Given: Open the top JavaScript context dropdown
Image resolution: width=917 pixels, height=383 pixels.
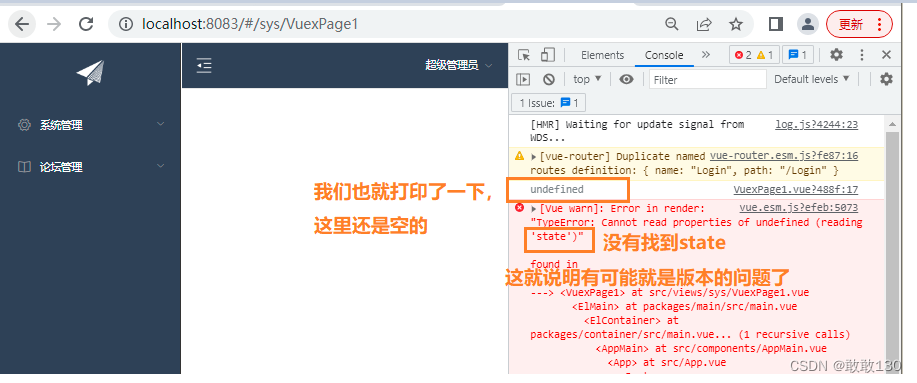Looking at the screenshot, I should pos(587,79).
